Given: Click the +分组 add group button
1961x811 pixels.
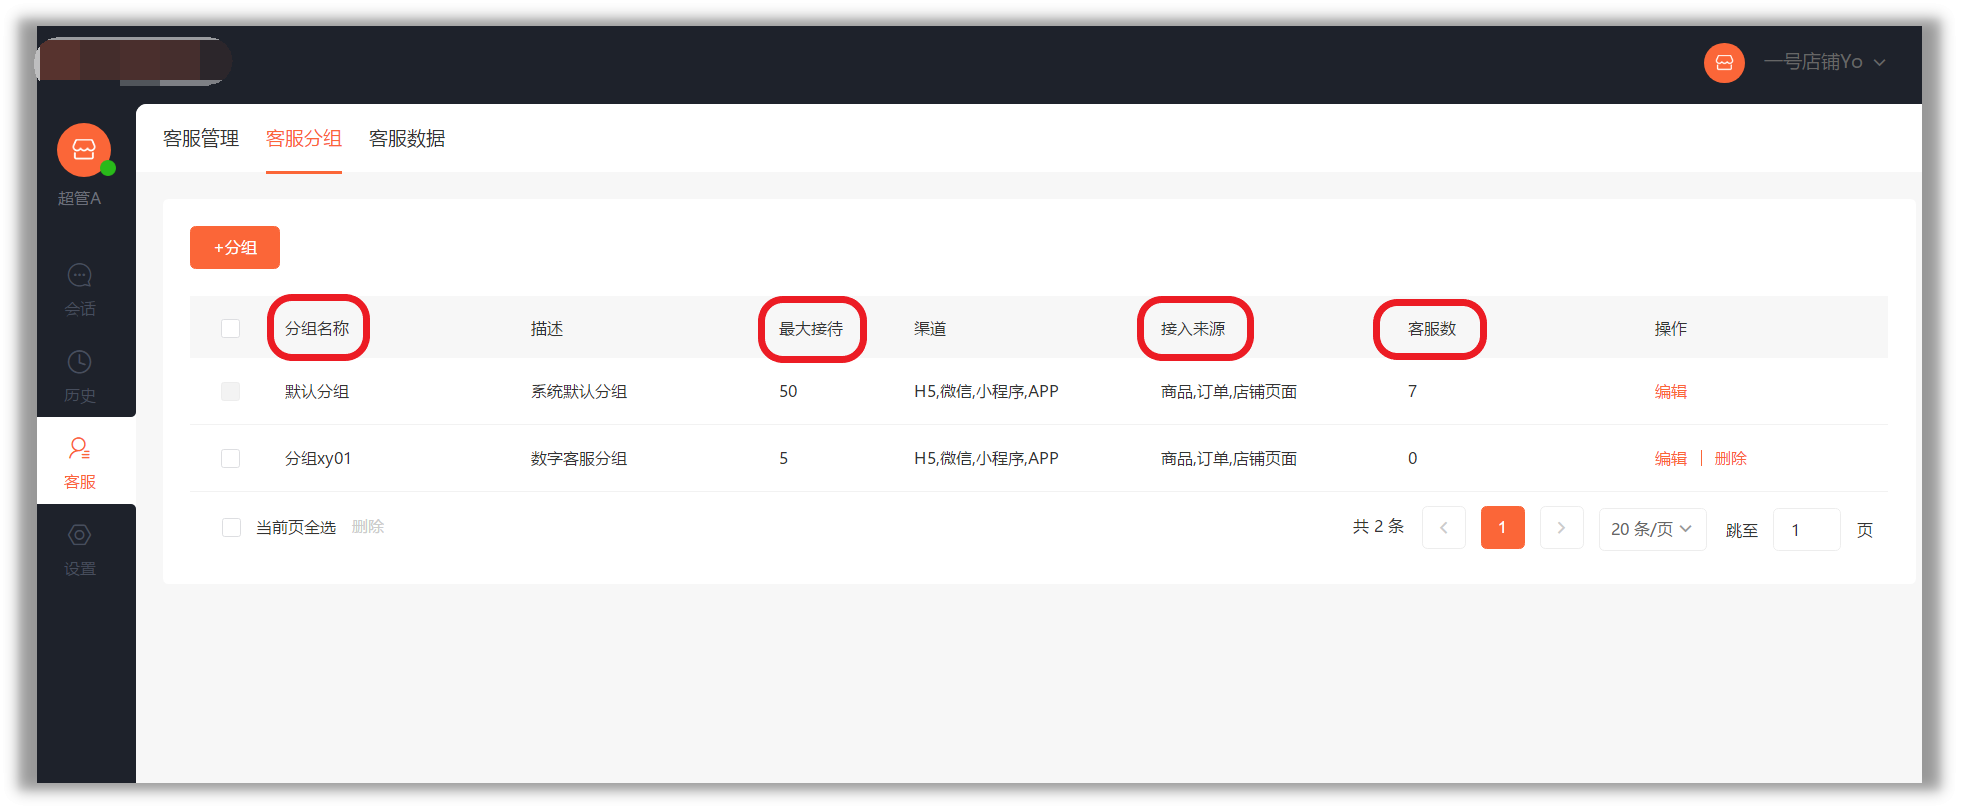Looking at the screenshot, I should point(235,248).
